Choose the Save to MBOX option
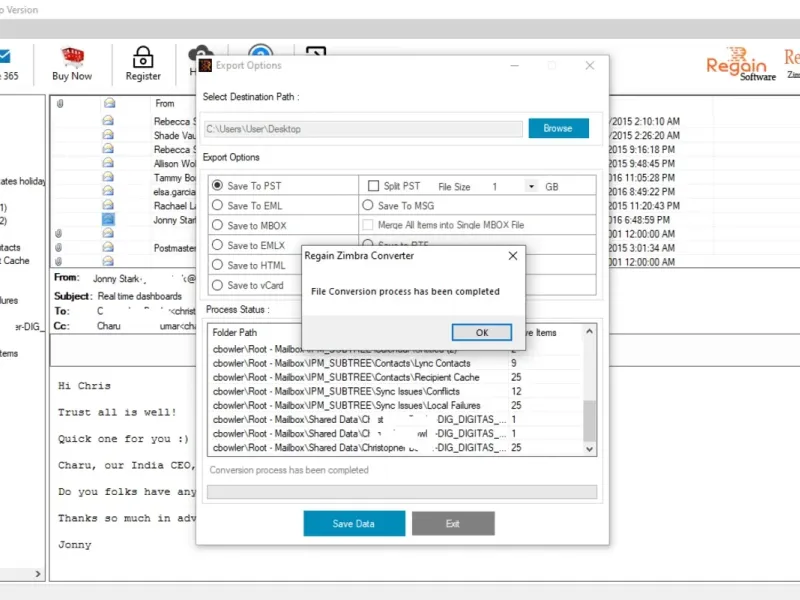800x600 pixels. (217, 225)
